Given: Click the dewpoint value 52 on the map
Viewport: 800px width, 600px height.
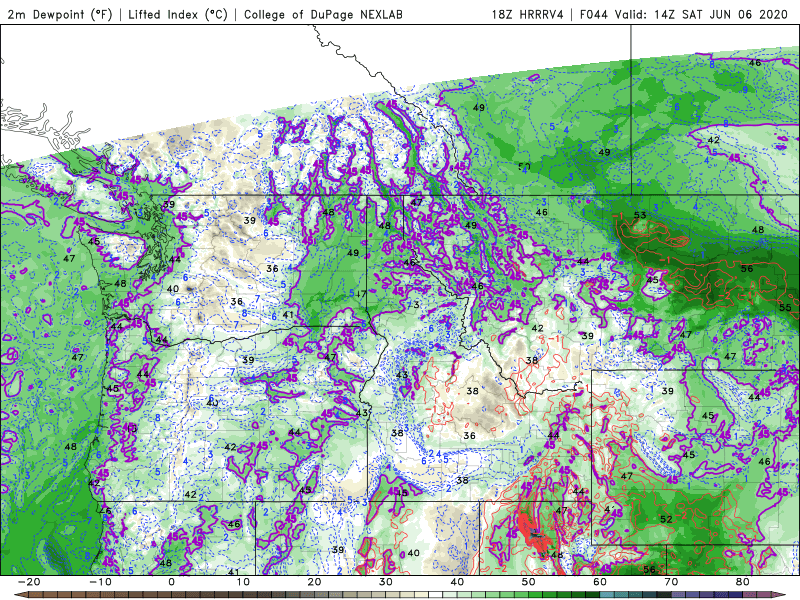Looking at the screenshot, I should (666, 519).
